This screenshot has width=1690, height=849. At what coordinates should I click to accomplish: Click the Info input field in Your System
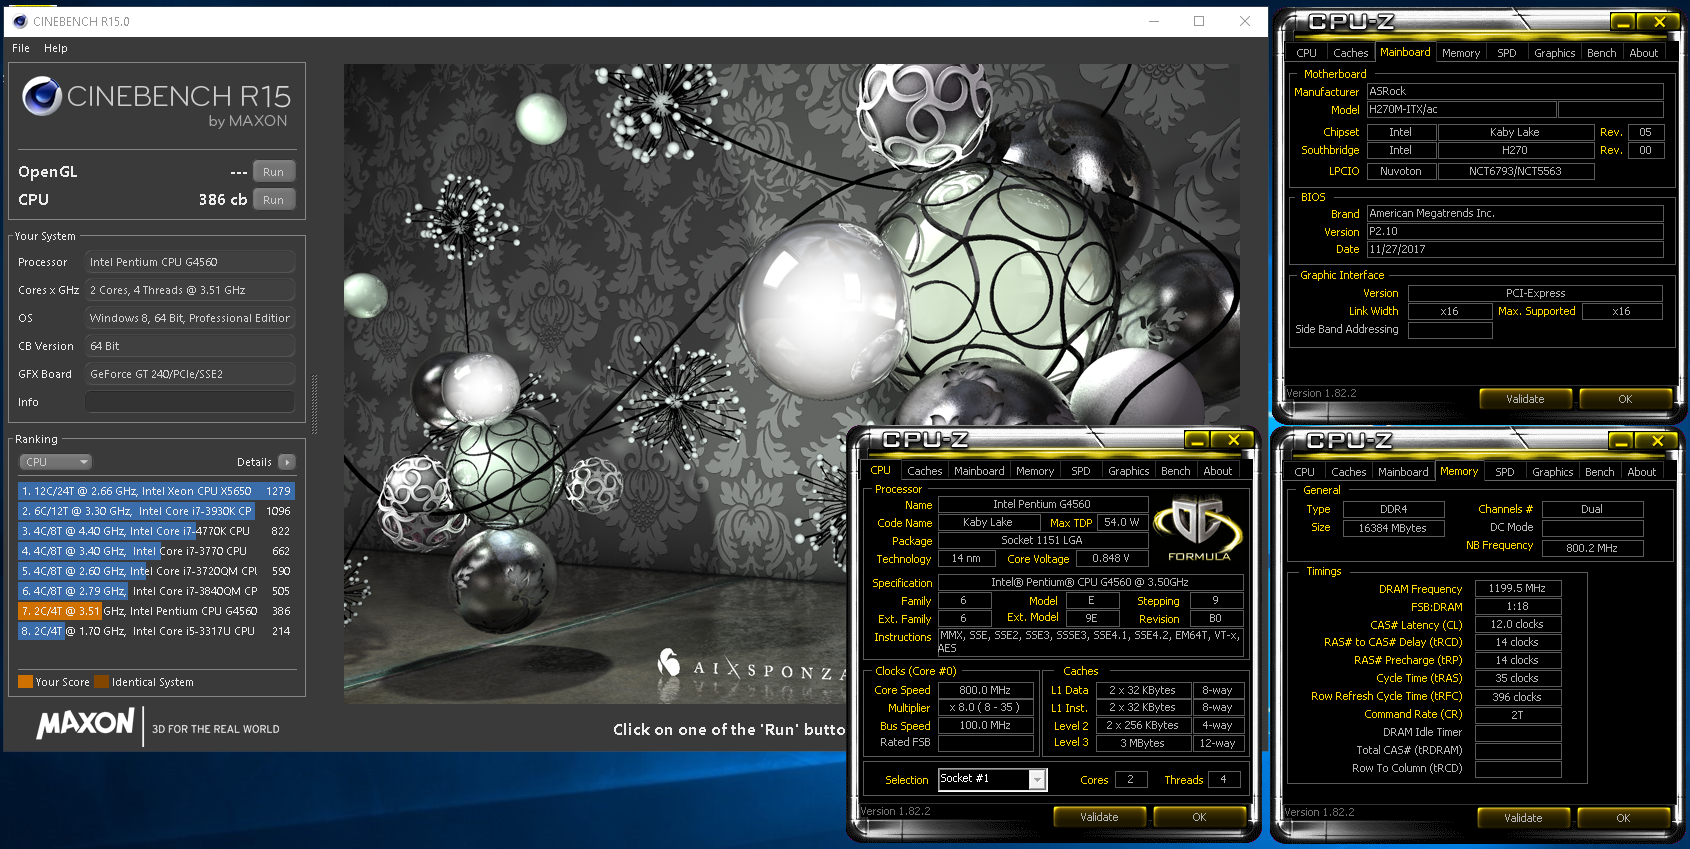pyautogui.click(x=190, y=402)
